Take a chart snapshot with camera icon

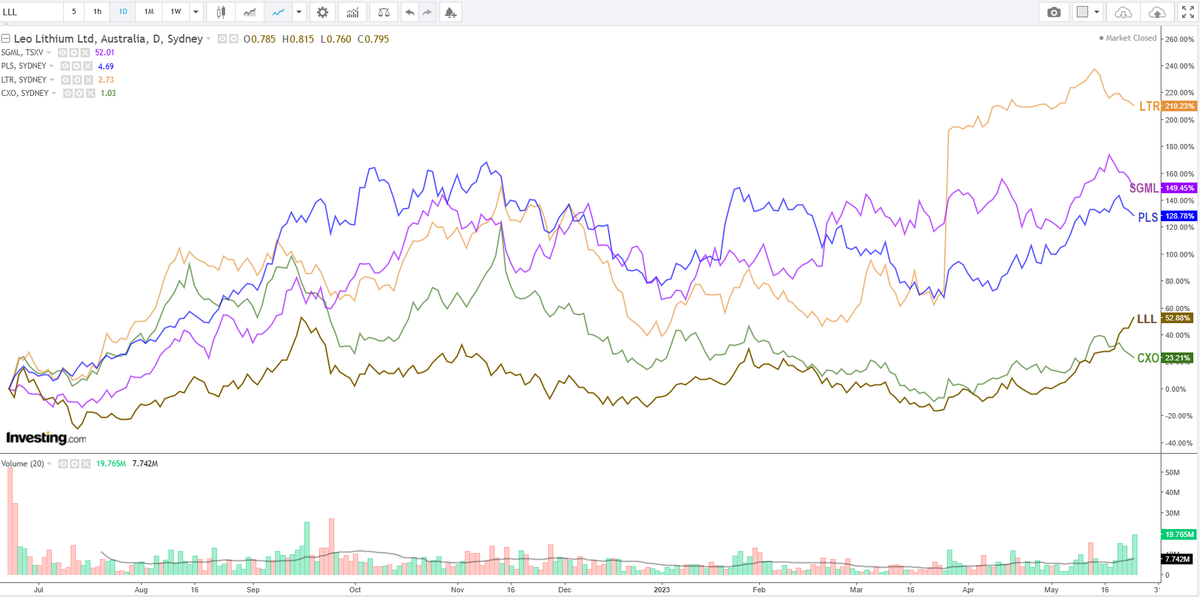(x=1053, y=12)
